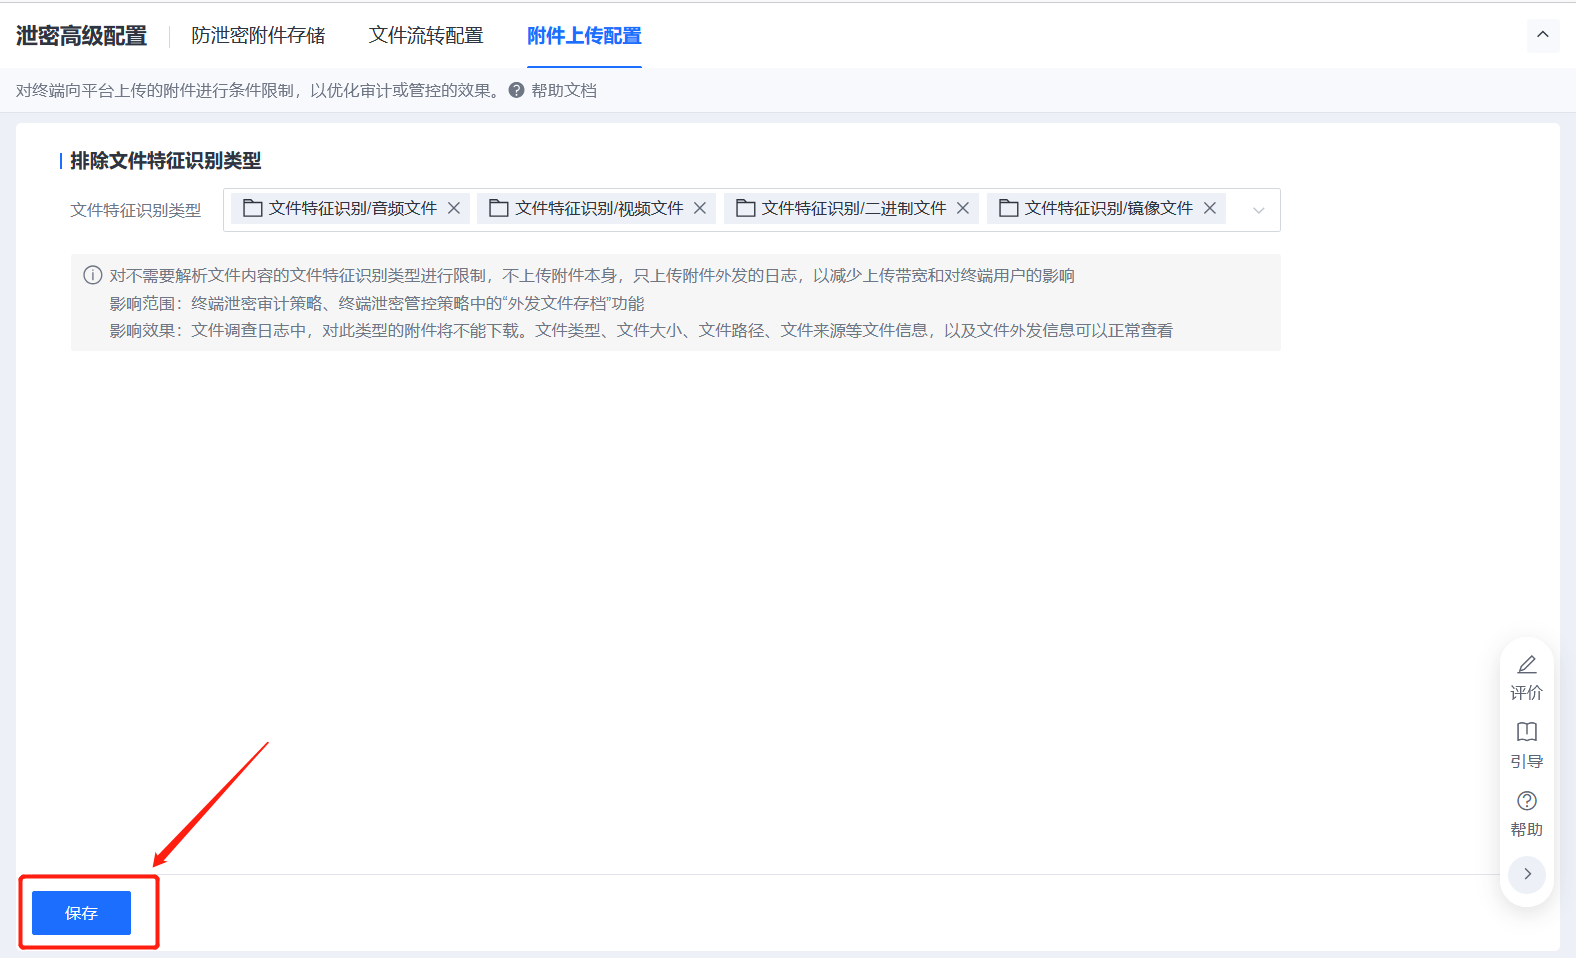Click the info icon in the notice box
The height and width of the screenshot is (958, 1576).
(93, 275)
